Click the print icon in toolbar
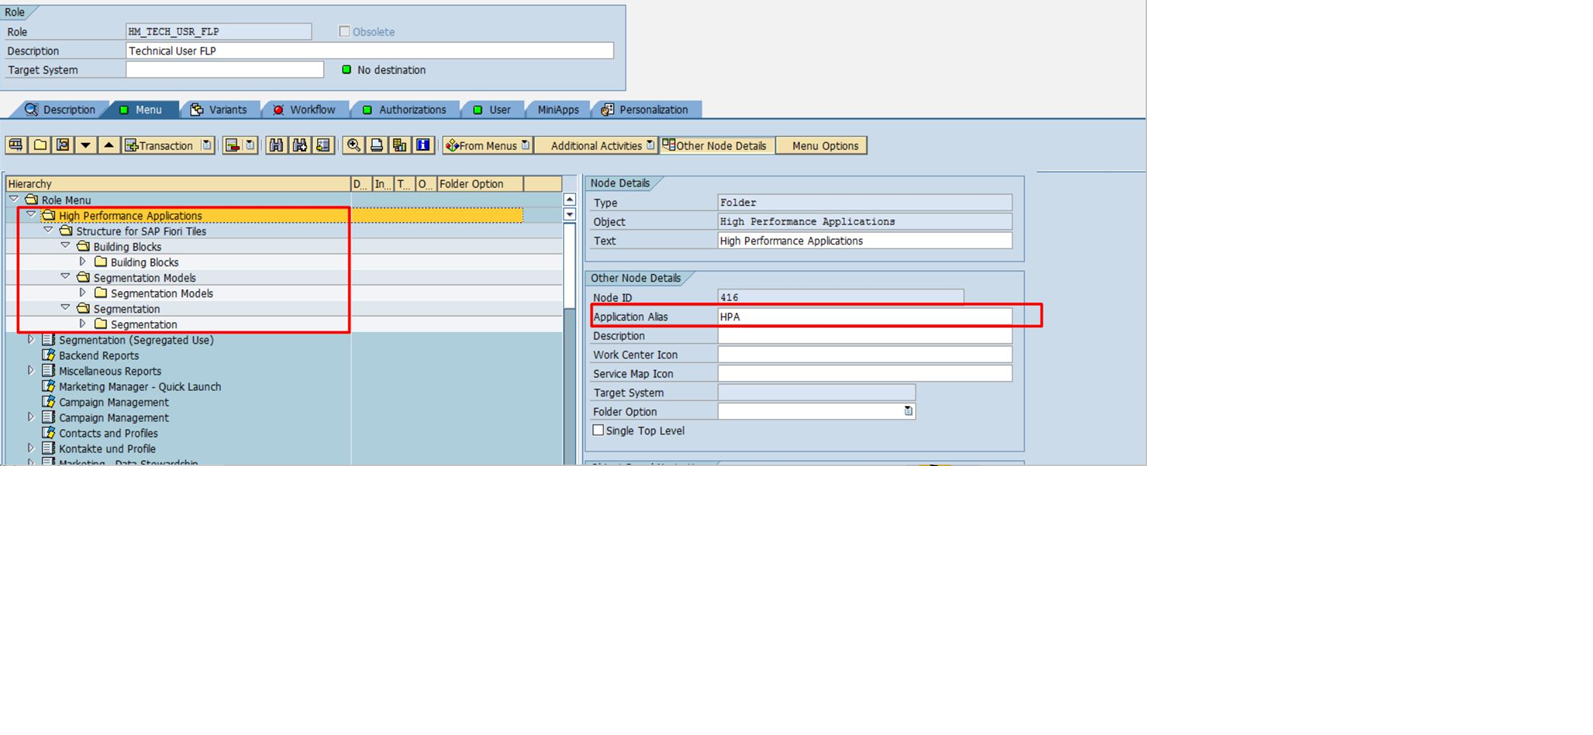1593x735 pixels. point(377,146)
